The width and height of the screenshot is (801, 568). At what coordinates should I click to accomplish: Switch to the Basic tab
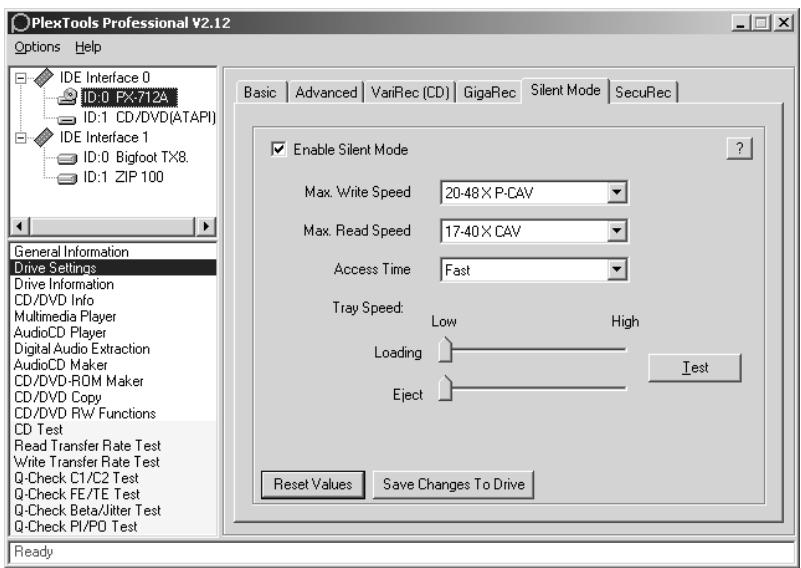pos(260,92)
